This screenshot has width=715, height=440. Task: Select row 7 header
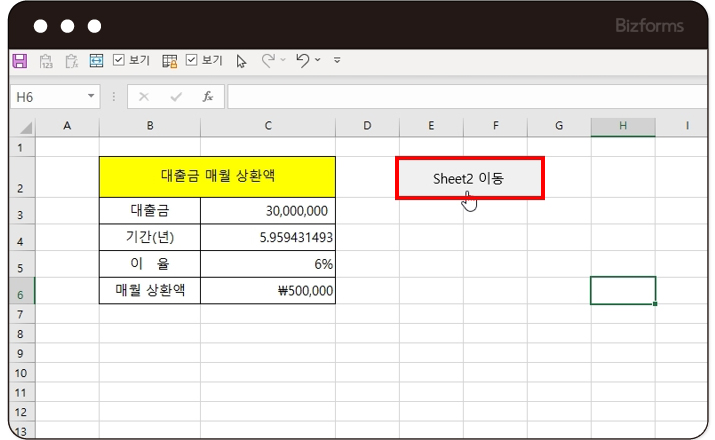(22, 314)
